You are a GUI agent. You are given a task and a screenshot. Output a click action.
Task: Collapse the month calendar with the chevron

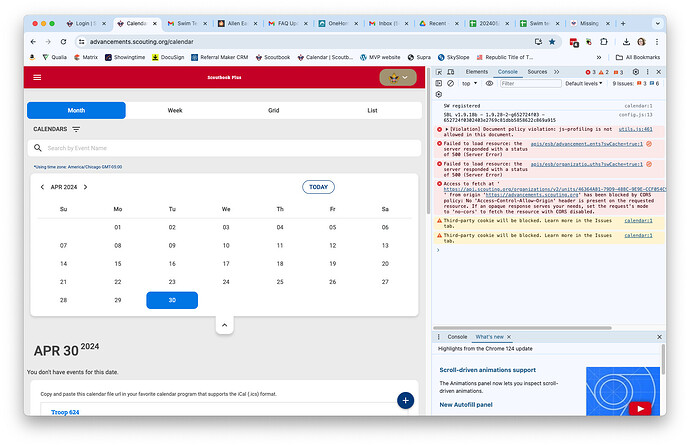[x=224, y=325]
